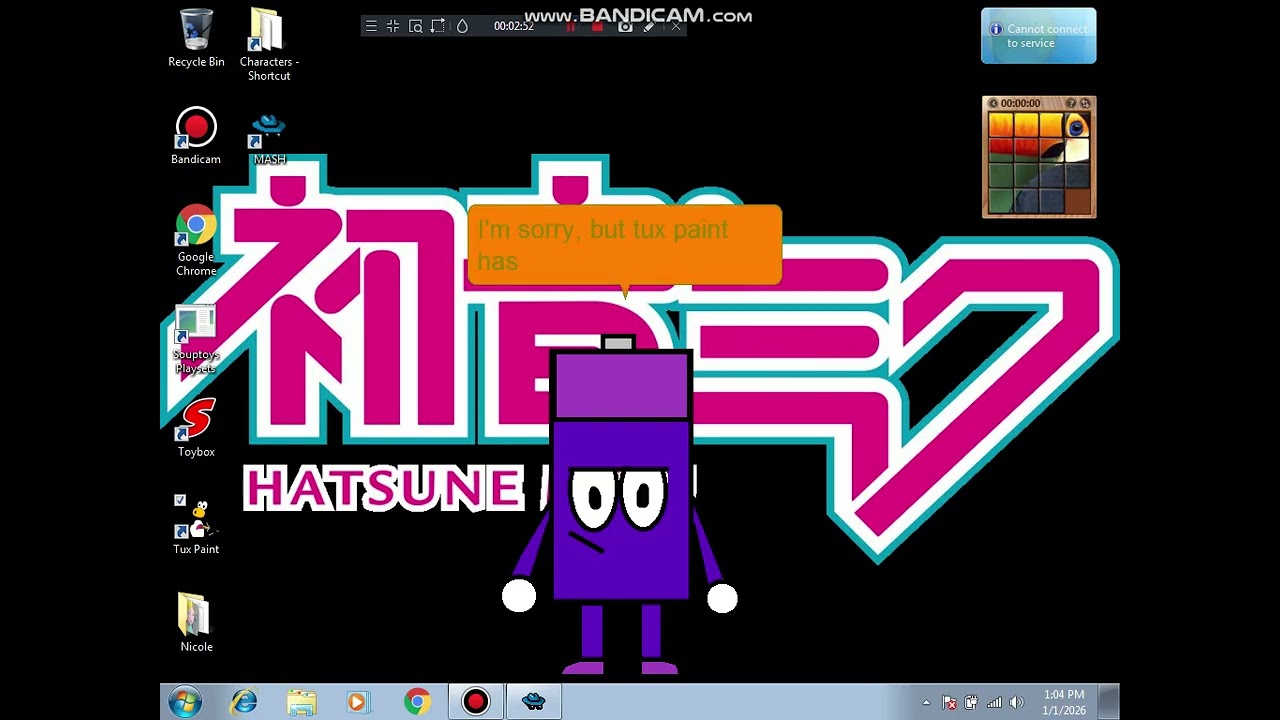Image resolution: width=1280 pixels, height=720 pixels.
Task: Select the Bandicam desktop shortcut
Action: click(196, 136)
